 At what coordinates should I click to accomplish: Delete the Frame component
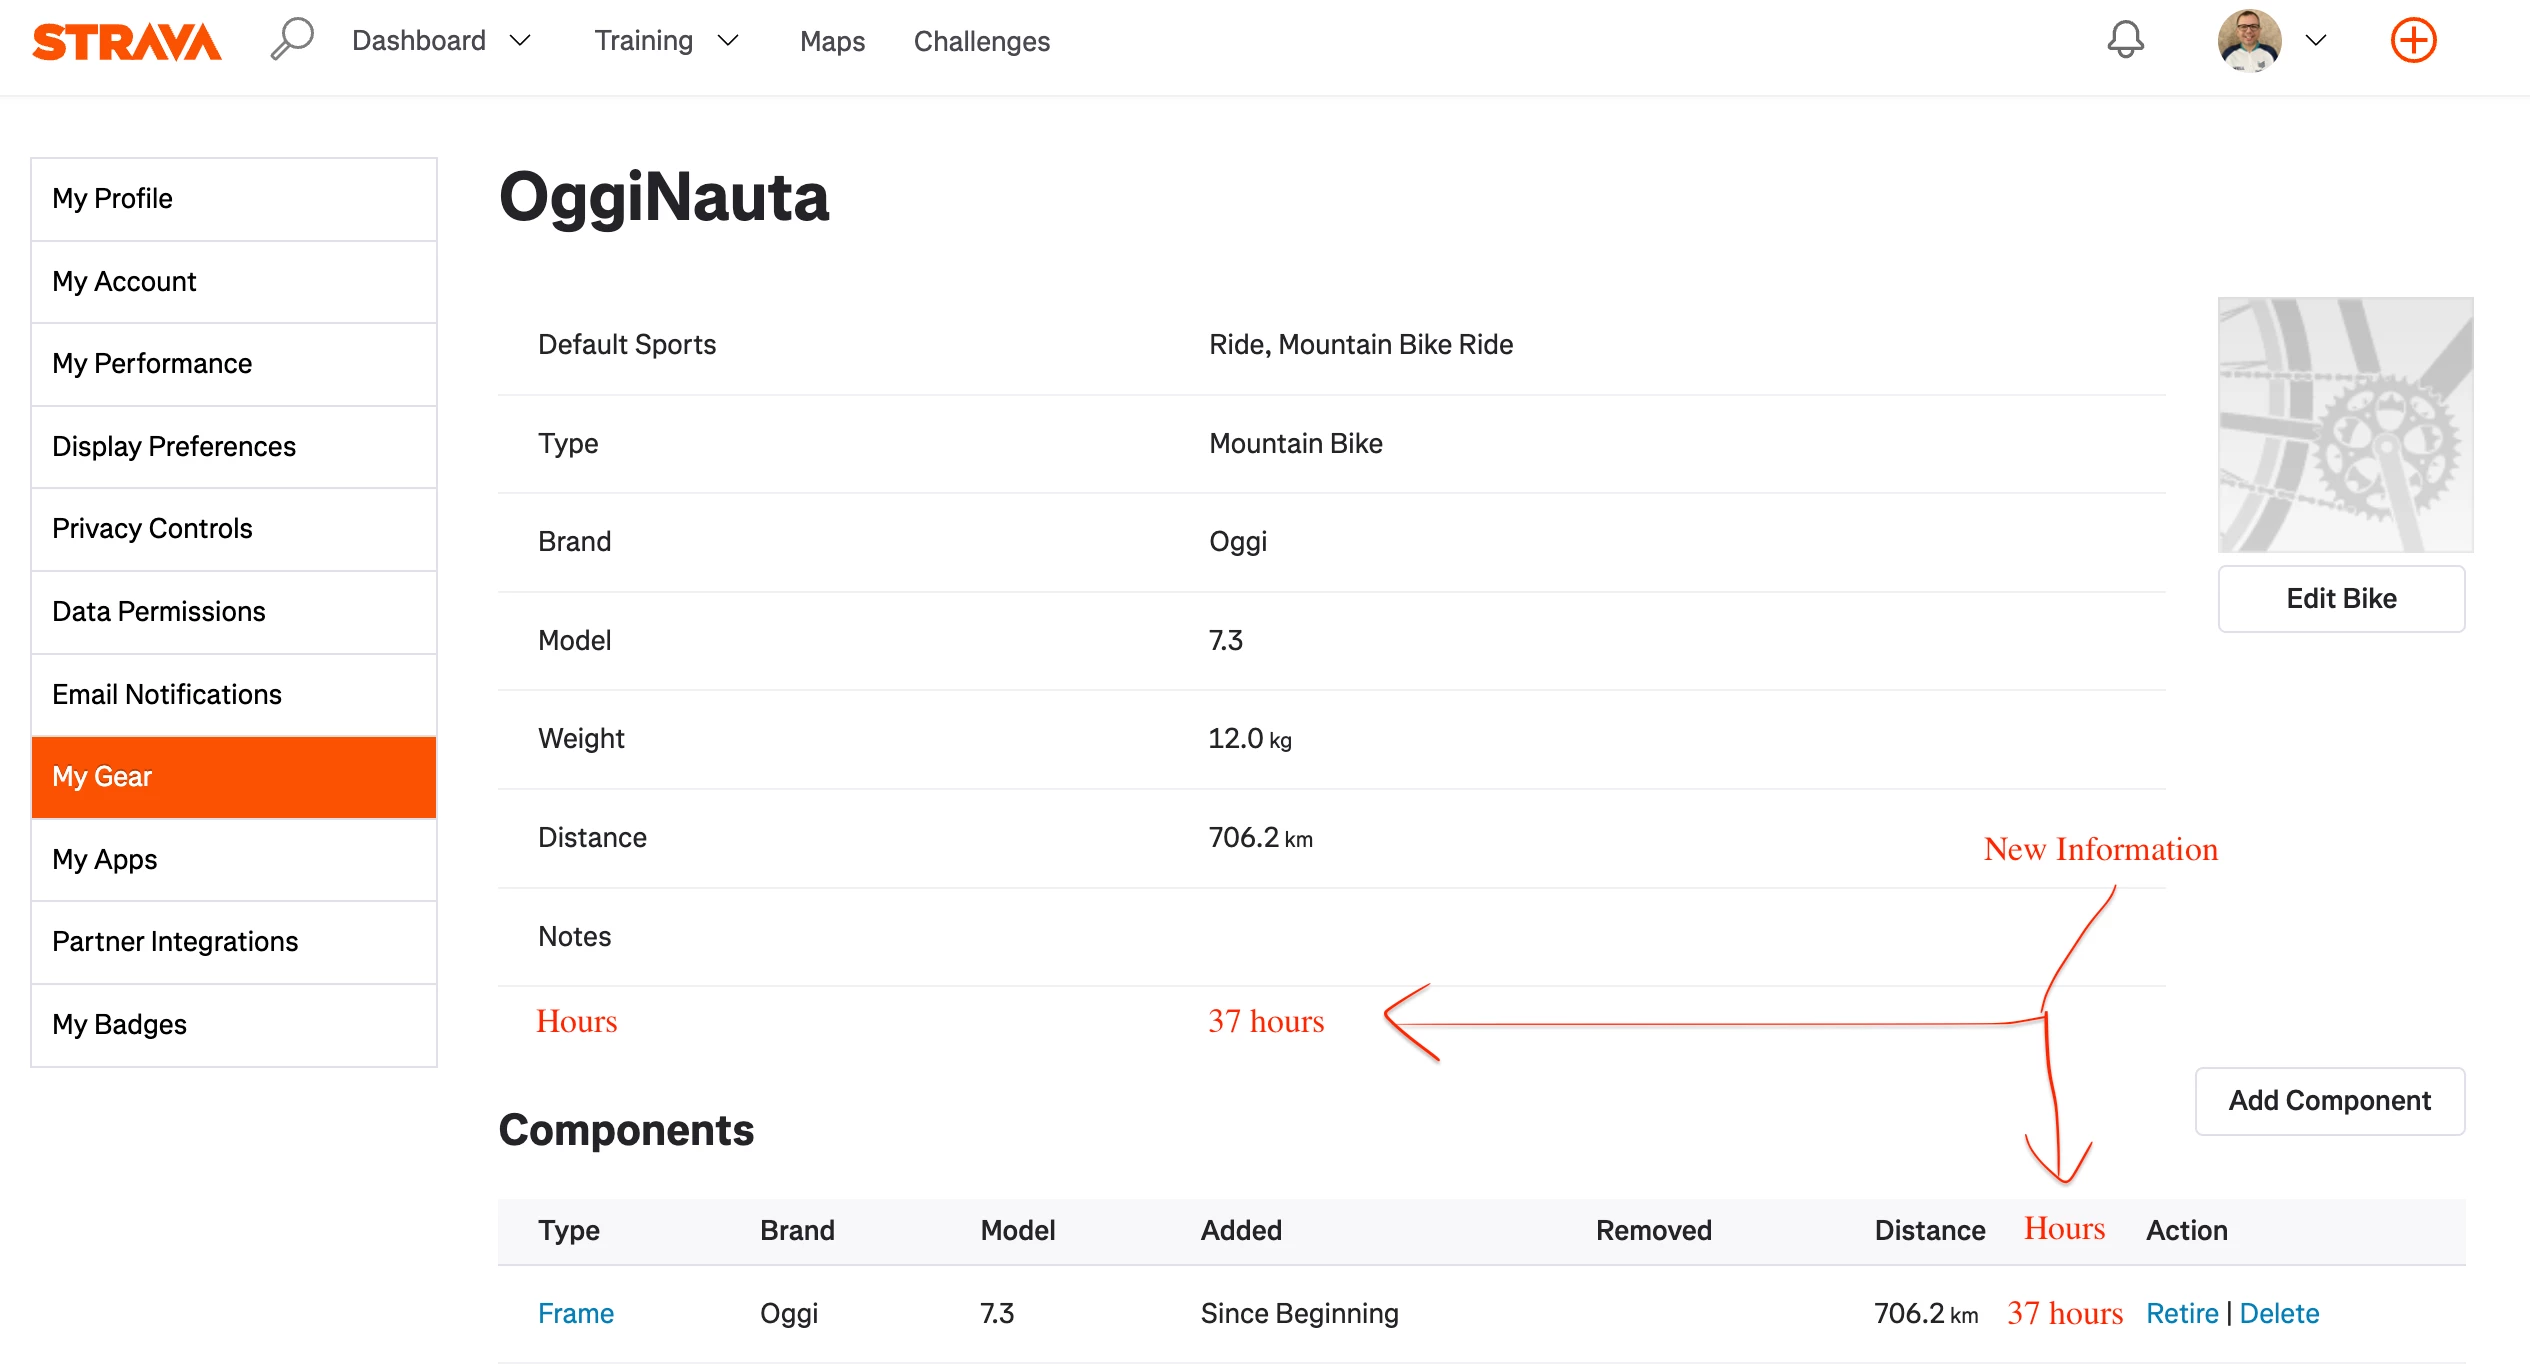pos(2279,1314)
